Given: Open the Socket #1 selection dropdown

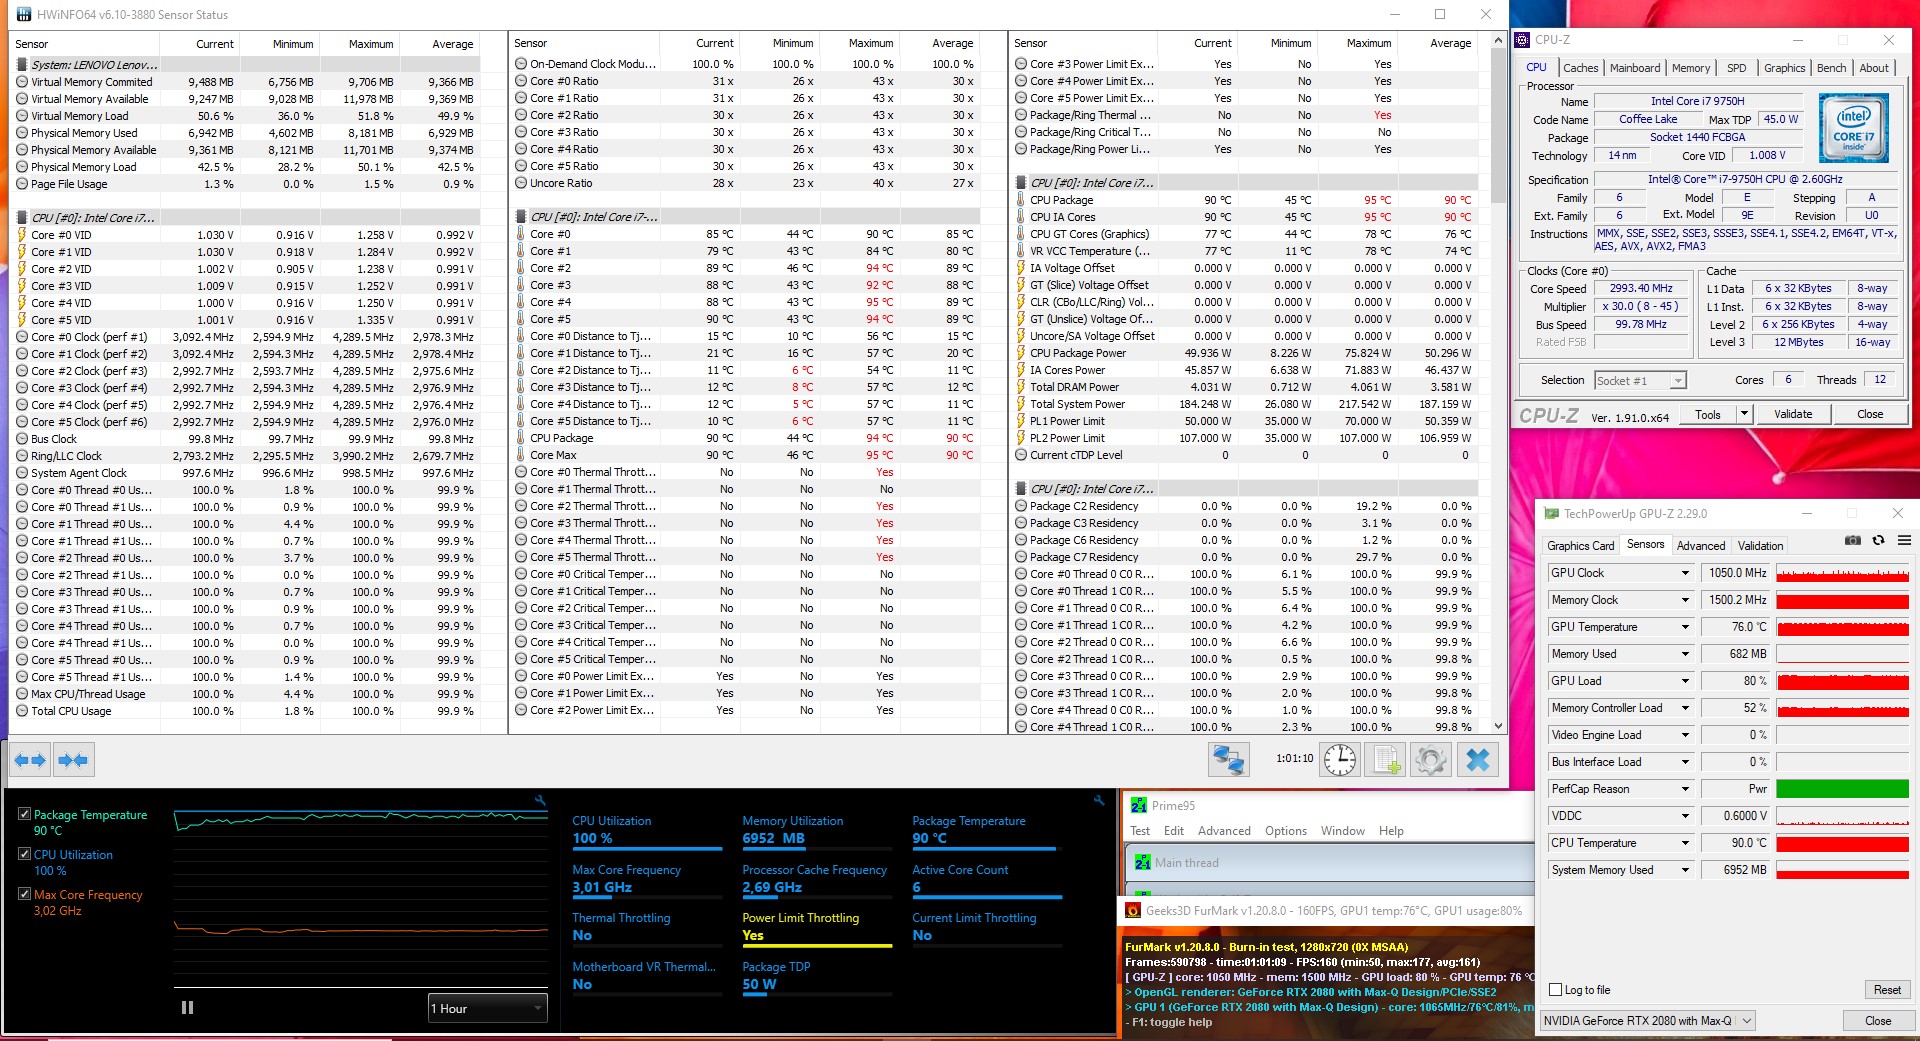Looking at the screenshot, I should point(1640,380).
